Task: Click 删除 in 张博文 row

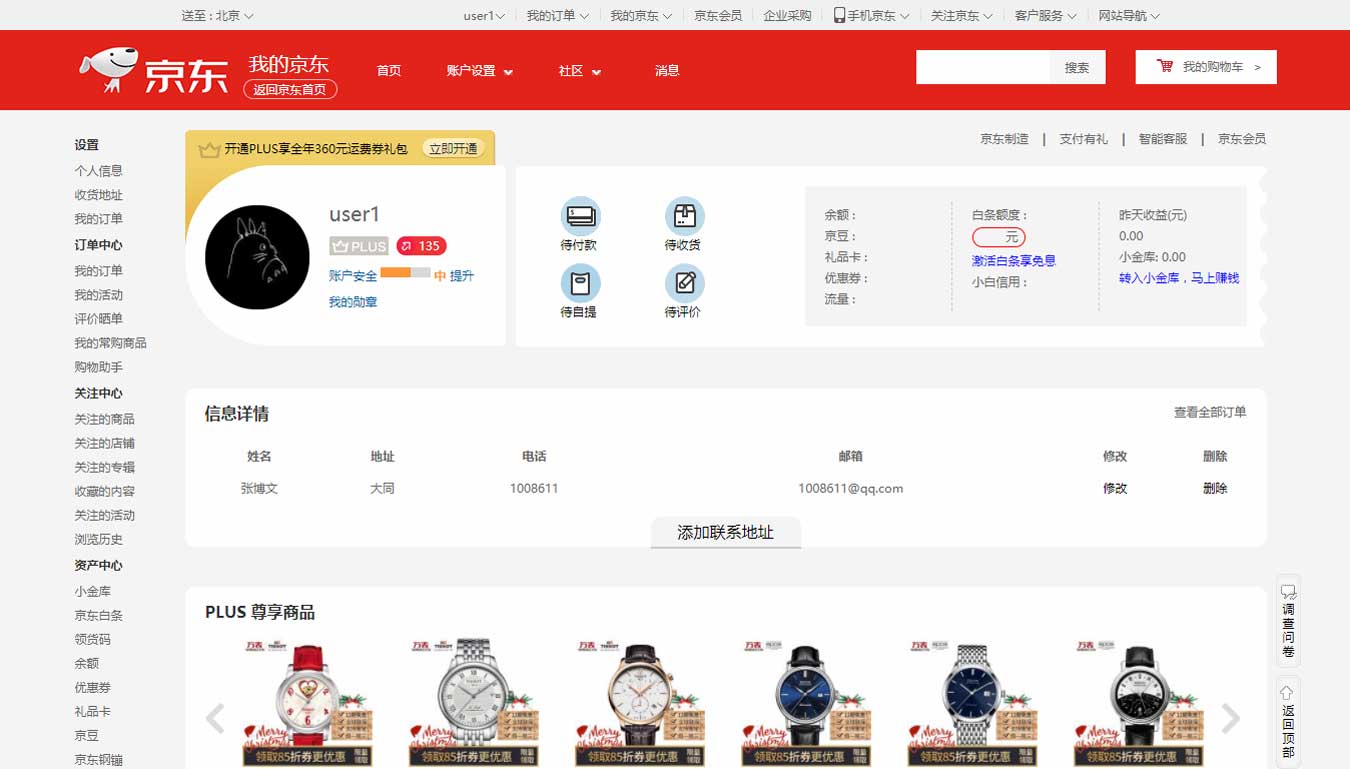Action: pos(1215,488)
